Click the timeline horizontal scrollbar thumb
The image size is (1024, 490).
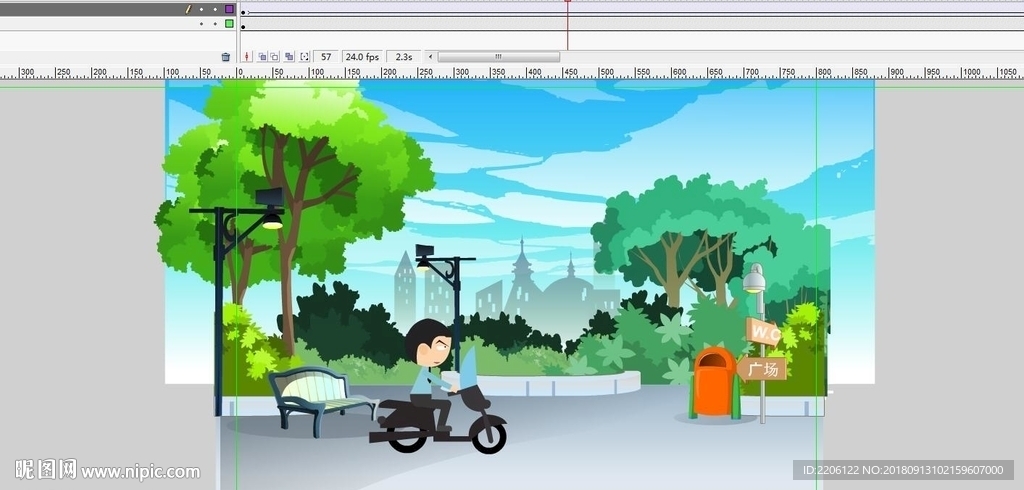(x=498, y=57)
